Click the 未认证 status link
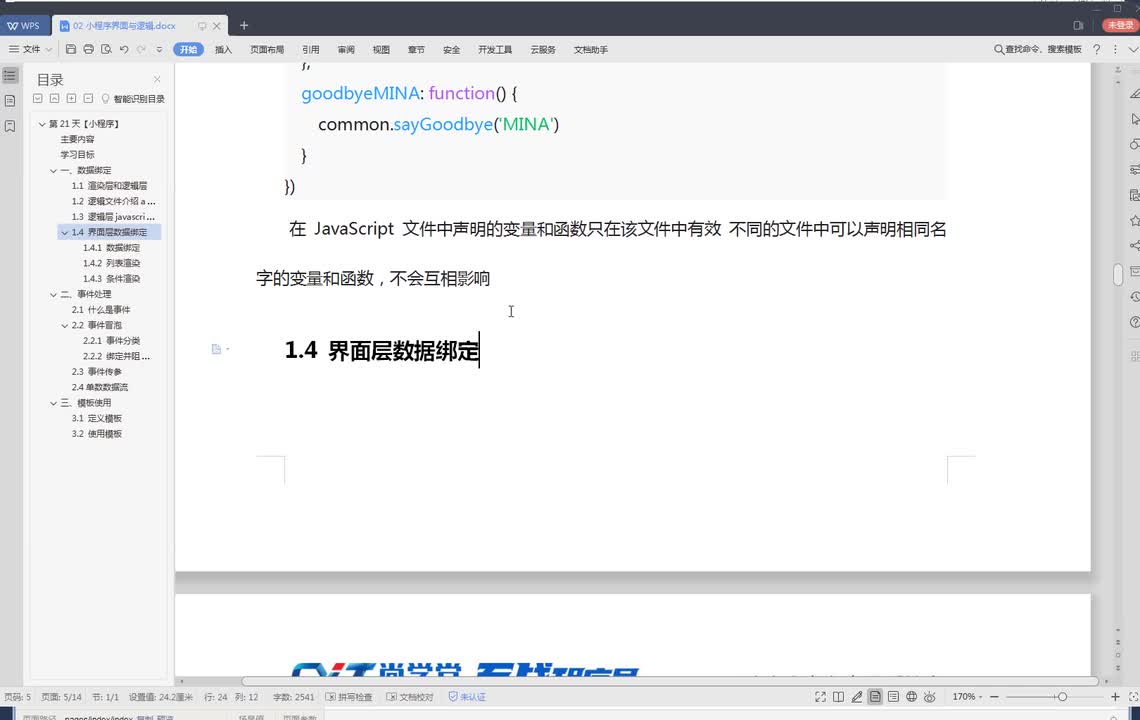Image resolution: width=1140 pixels, height=720 pixels. [467, 697]
